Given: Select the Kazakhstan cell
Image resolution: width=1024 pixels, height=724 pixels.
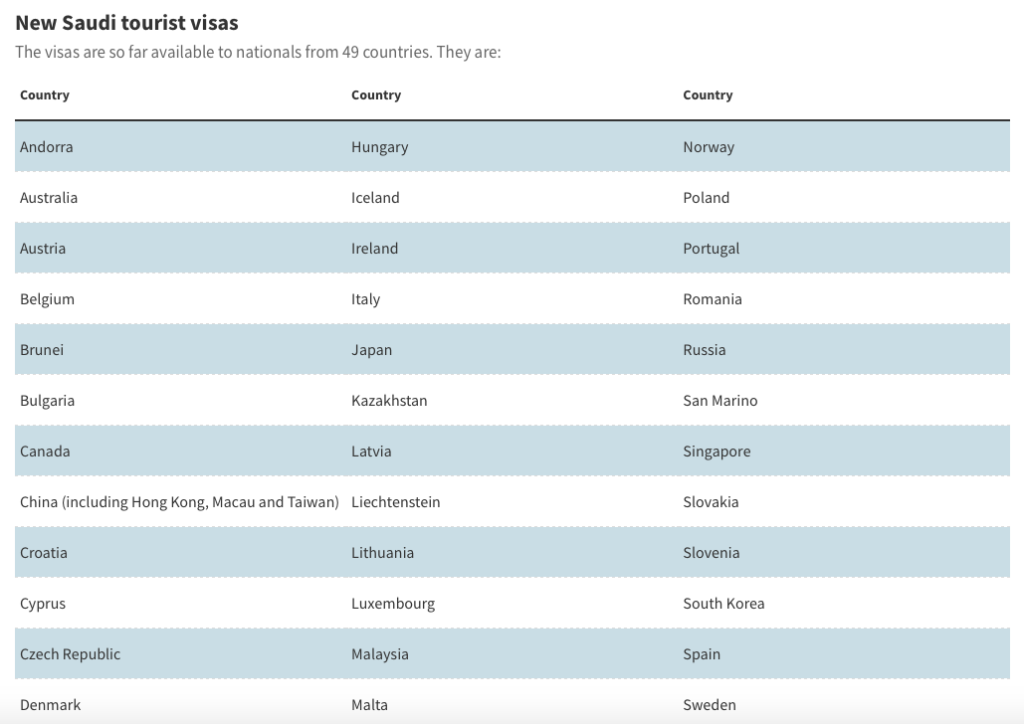Looking at the screenshot, I should (x=389, y=401).
